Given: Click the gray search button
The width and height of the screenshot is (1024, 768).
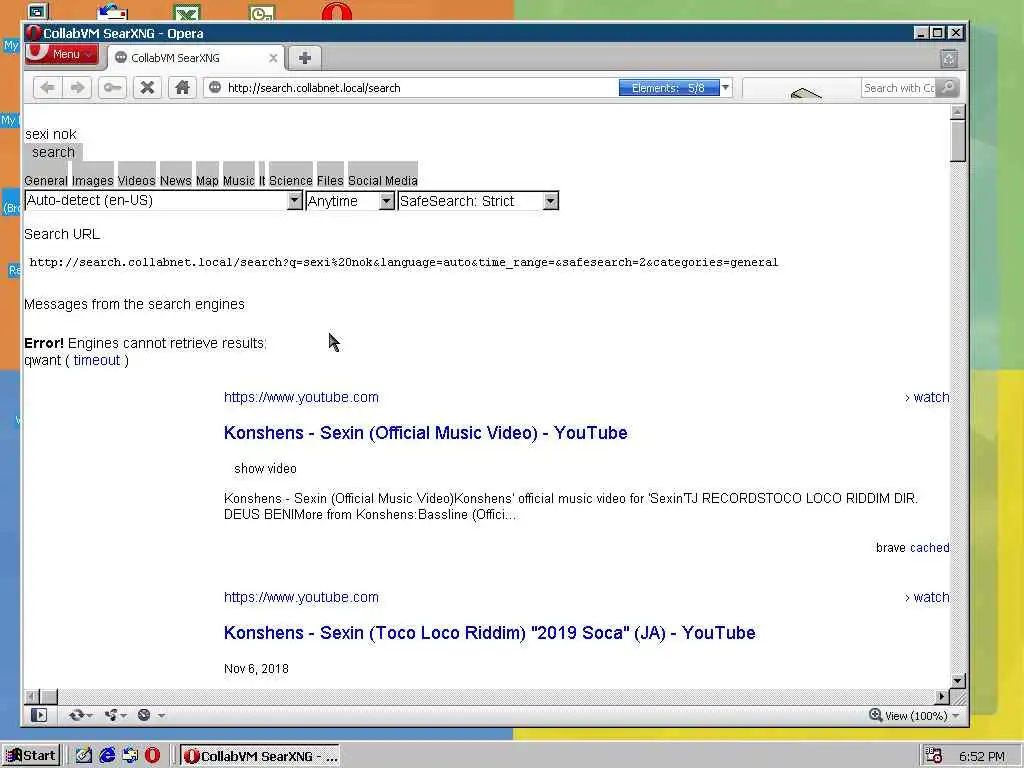Looking at the screenshot, I should pos(54,152).
